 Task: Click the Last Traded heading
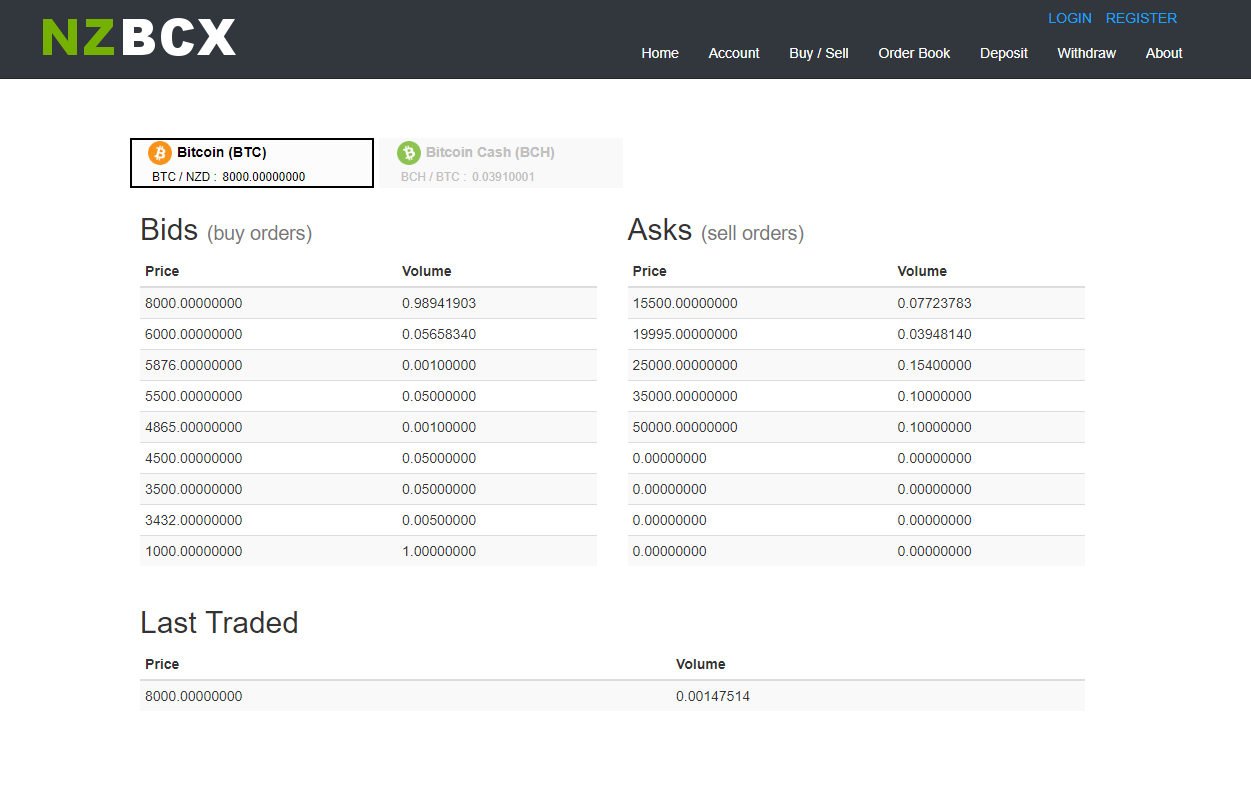pos(219,623)
